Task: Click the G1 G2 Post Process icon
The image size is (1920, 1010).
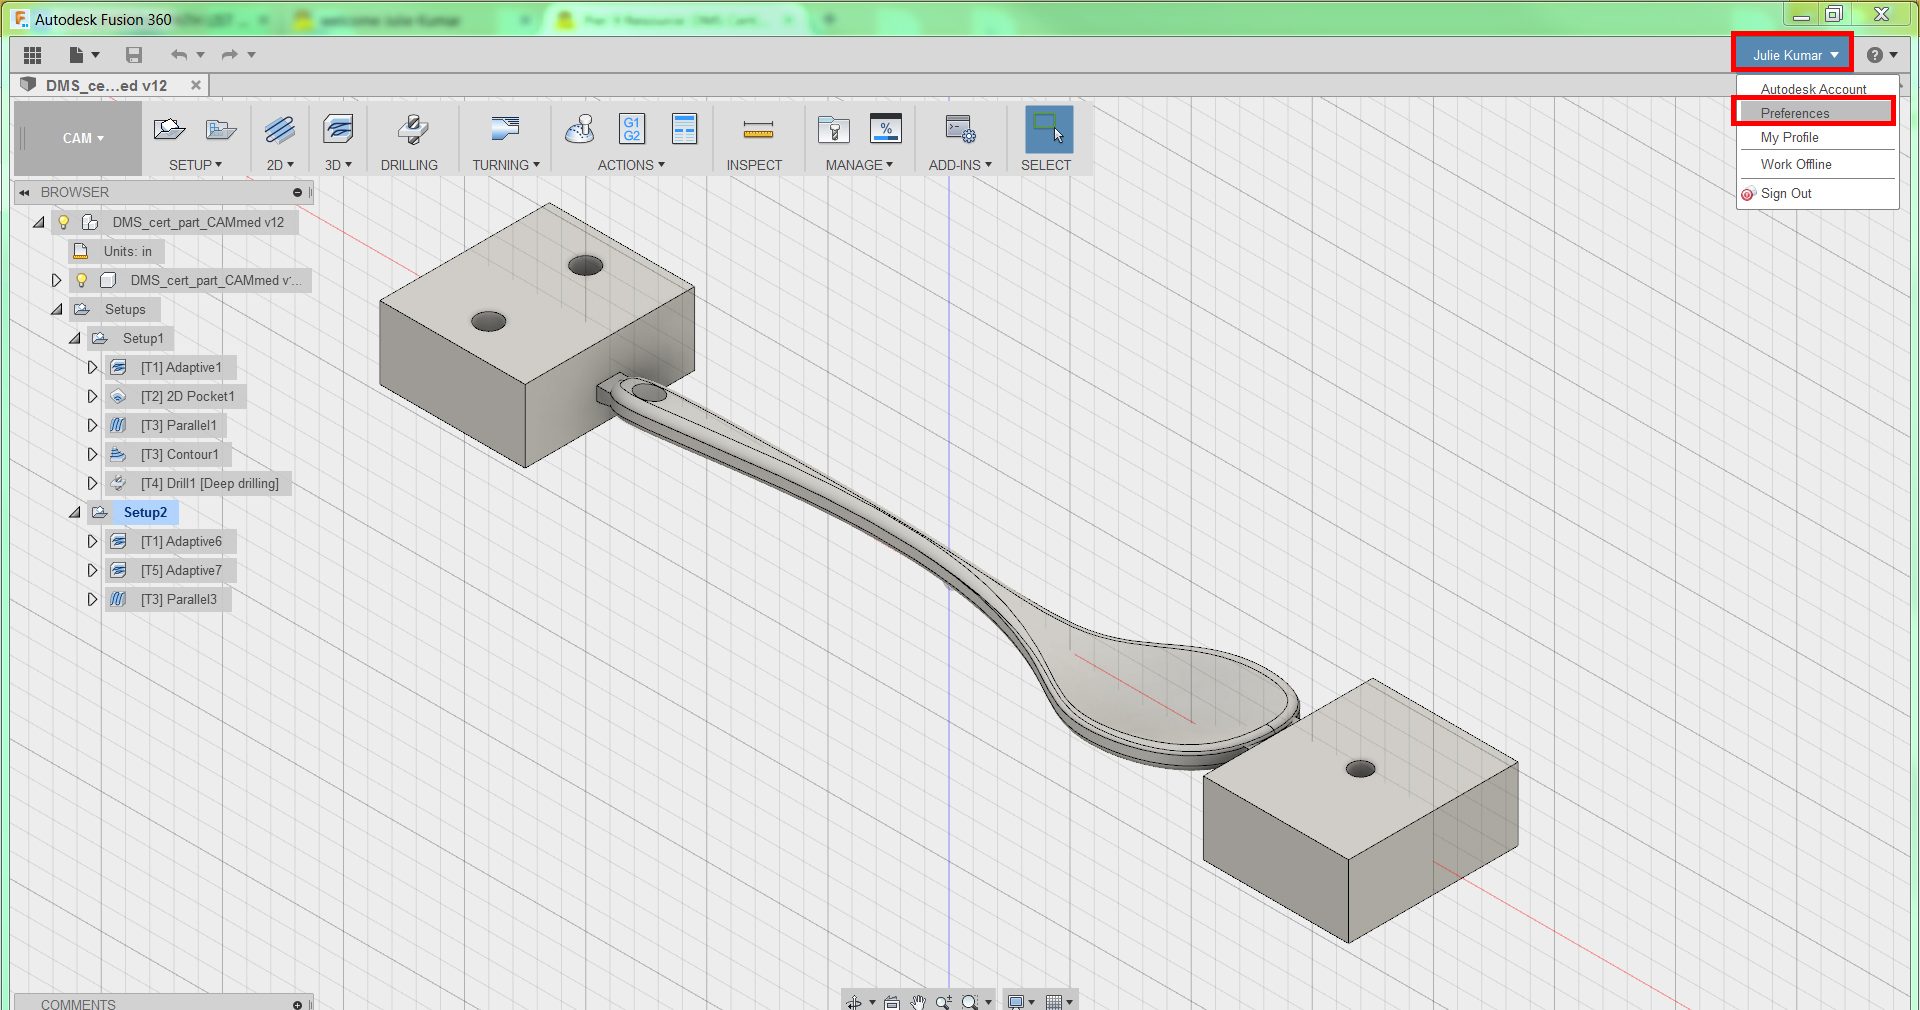Action: (x=632, y=129)
